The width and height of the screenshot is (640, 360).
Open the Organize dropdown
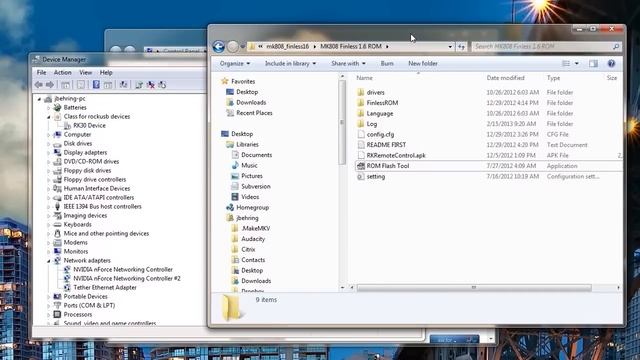pos(235,64)
